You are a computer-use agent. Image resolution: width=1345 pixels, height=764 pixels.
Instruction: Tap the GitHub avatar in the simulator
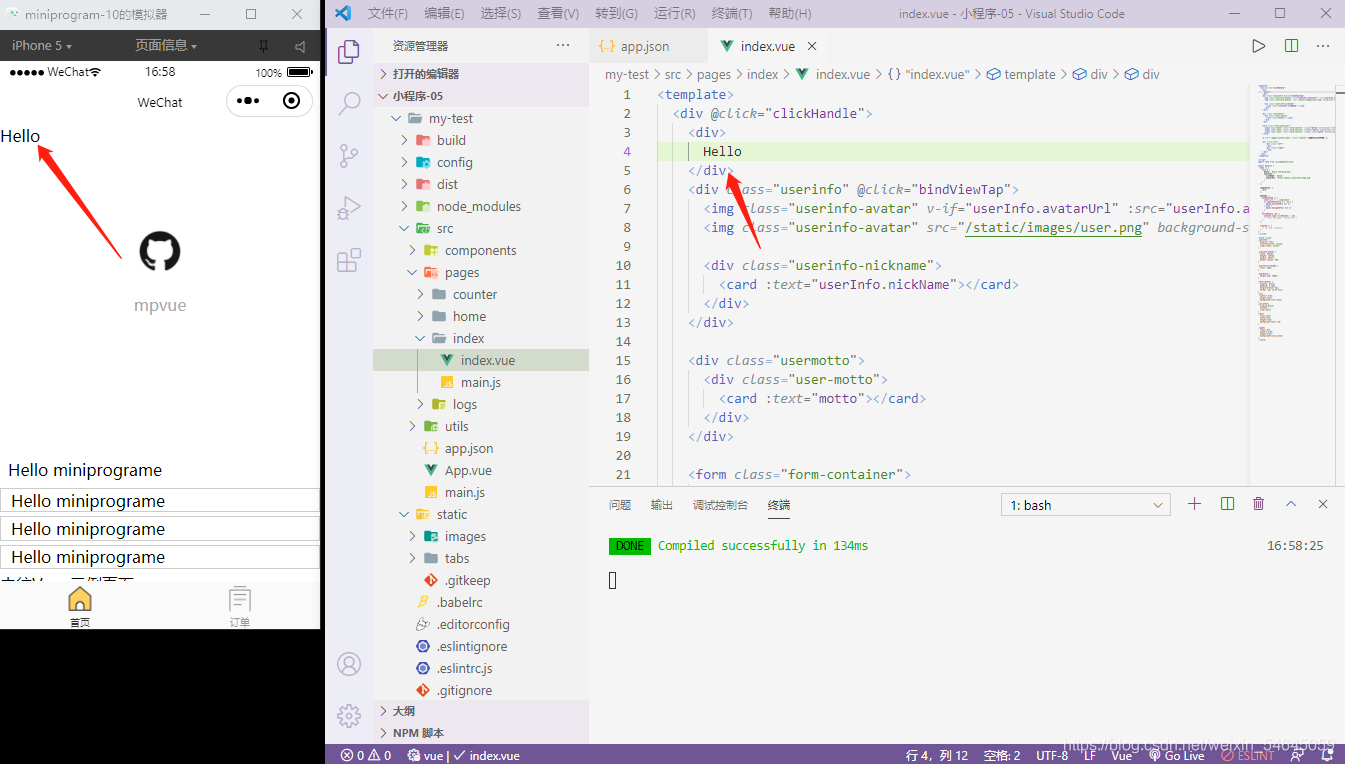pos(160,251)
